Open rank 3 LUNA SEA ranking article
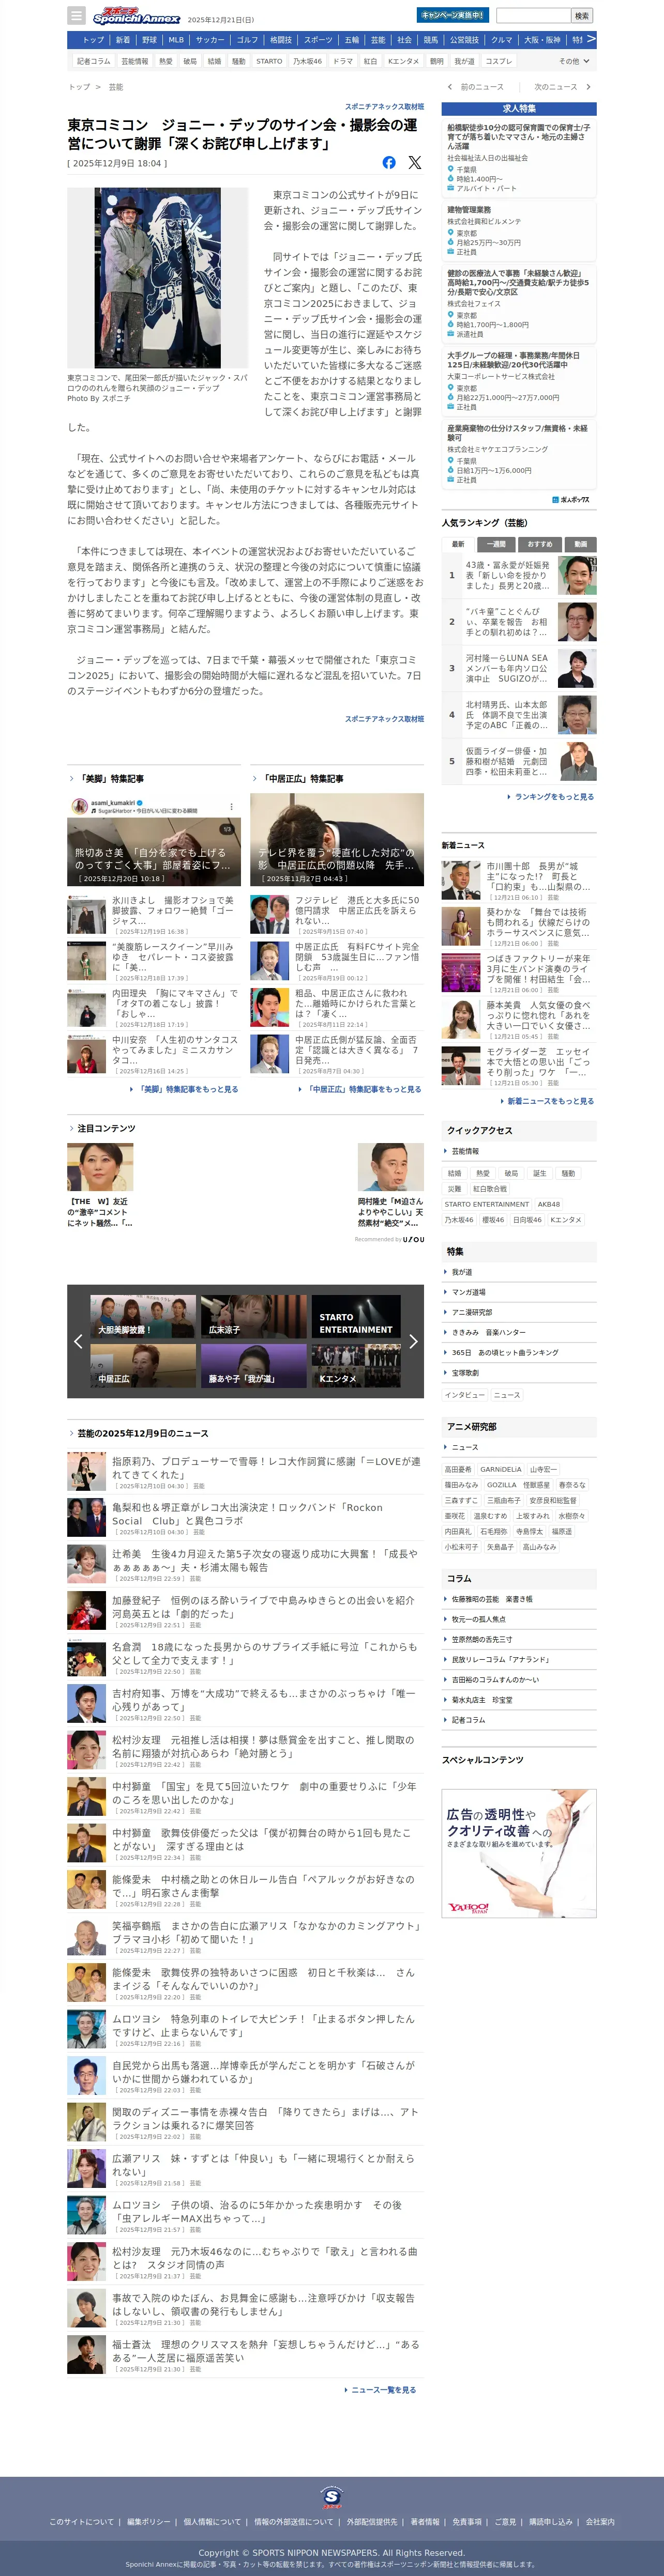The height and width of the screenshot is (2576, 664). coord(519,668)
